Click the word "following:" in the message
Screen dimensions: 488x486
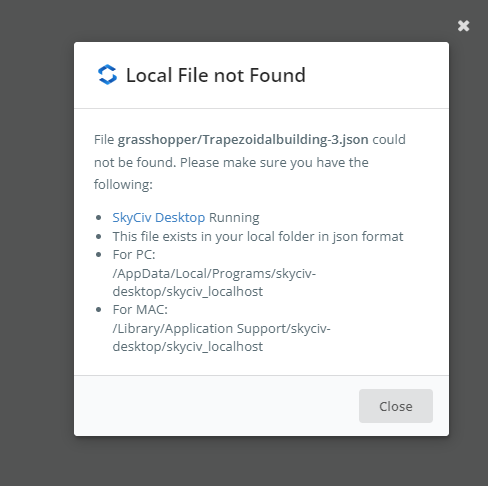123,185
